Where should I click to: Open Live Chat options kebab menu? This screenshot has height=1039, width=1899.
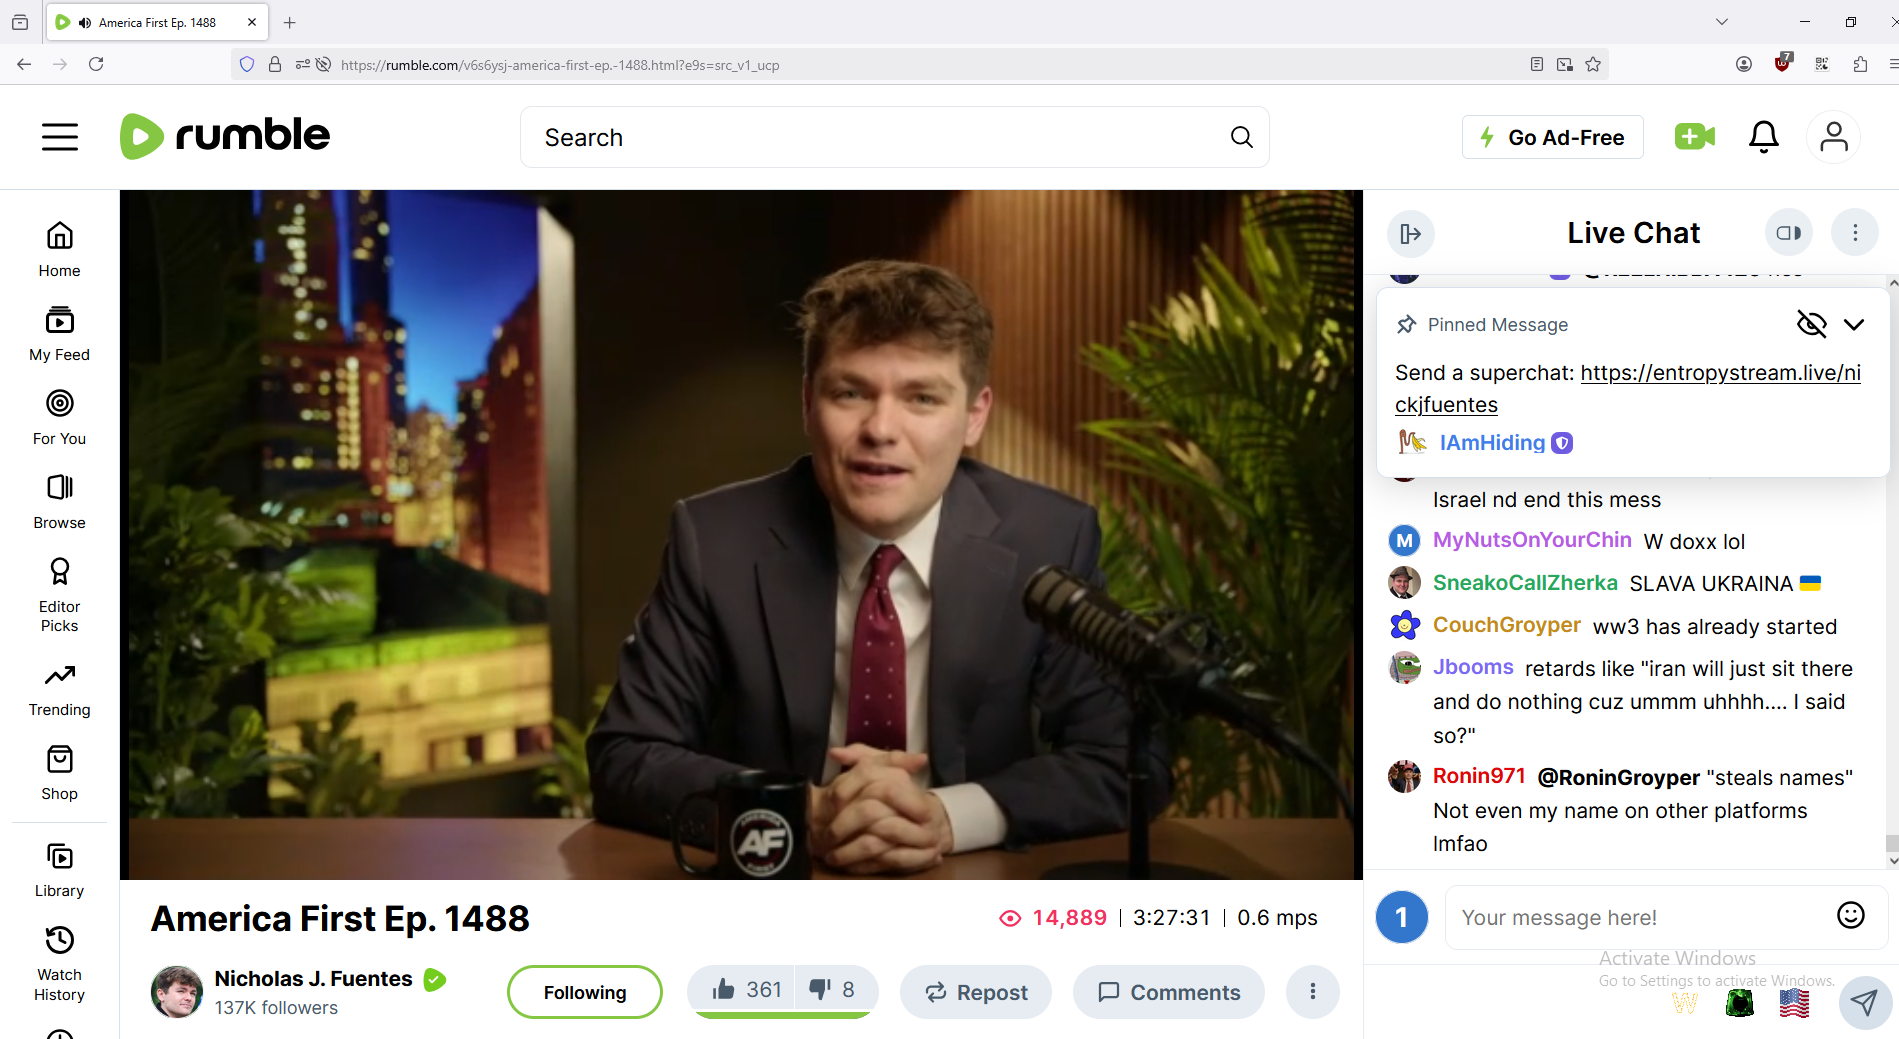pos(1855,233)
